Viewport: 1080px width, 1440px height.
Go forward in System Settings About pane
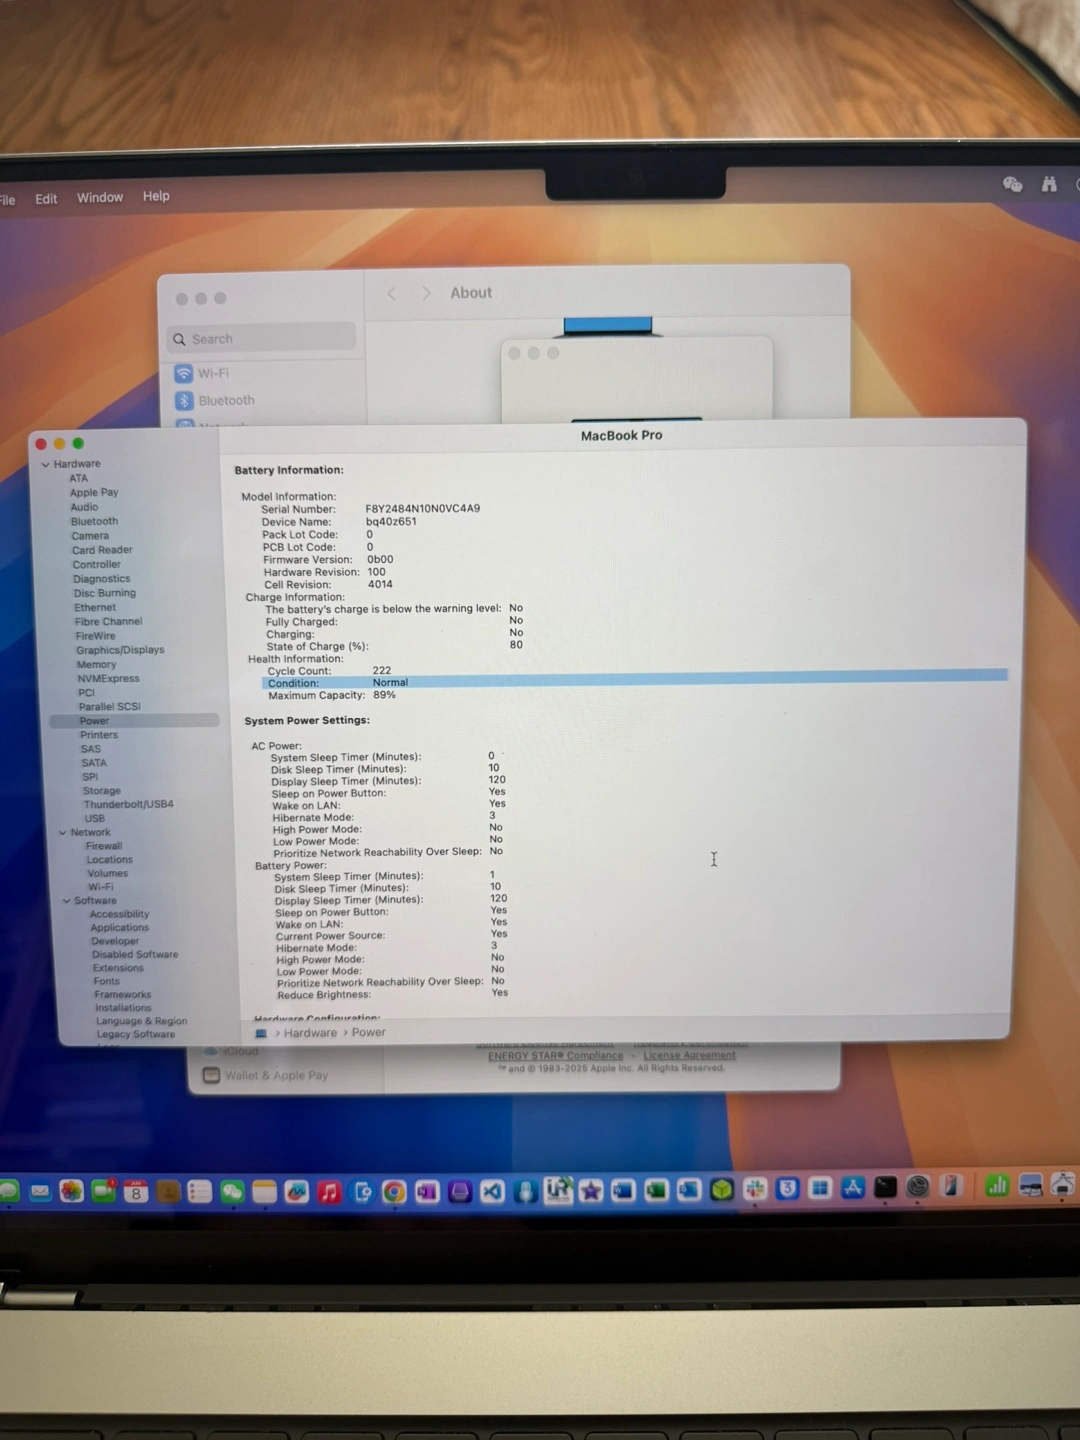[x=427, y=293]
